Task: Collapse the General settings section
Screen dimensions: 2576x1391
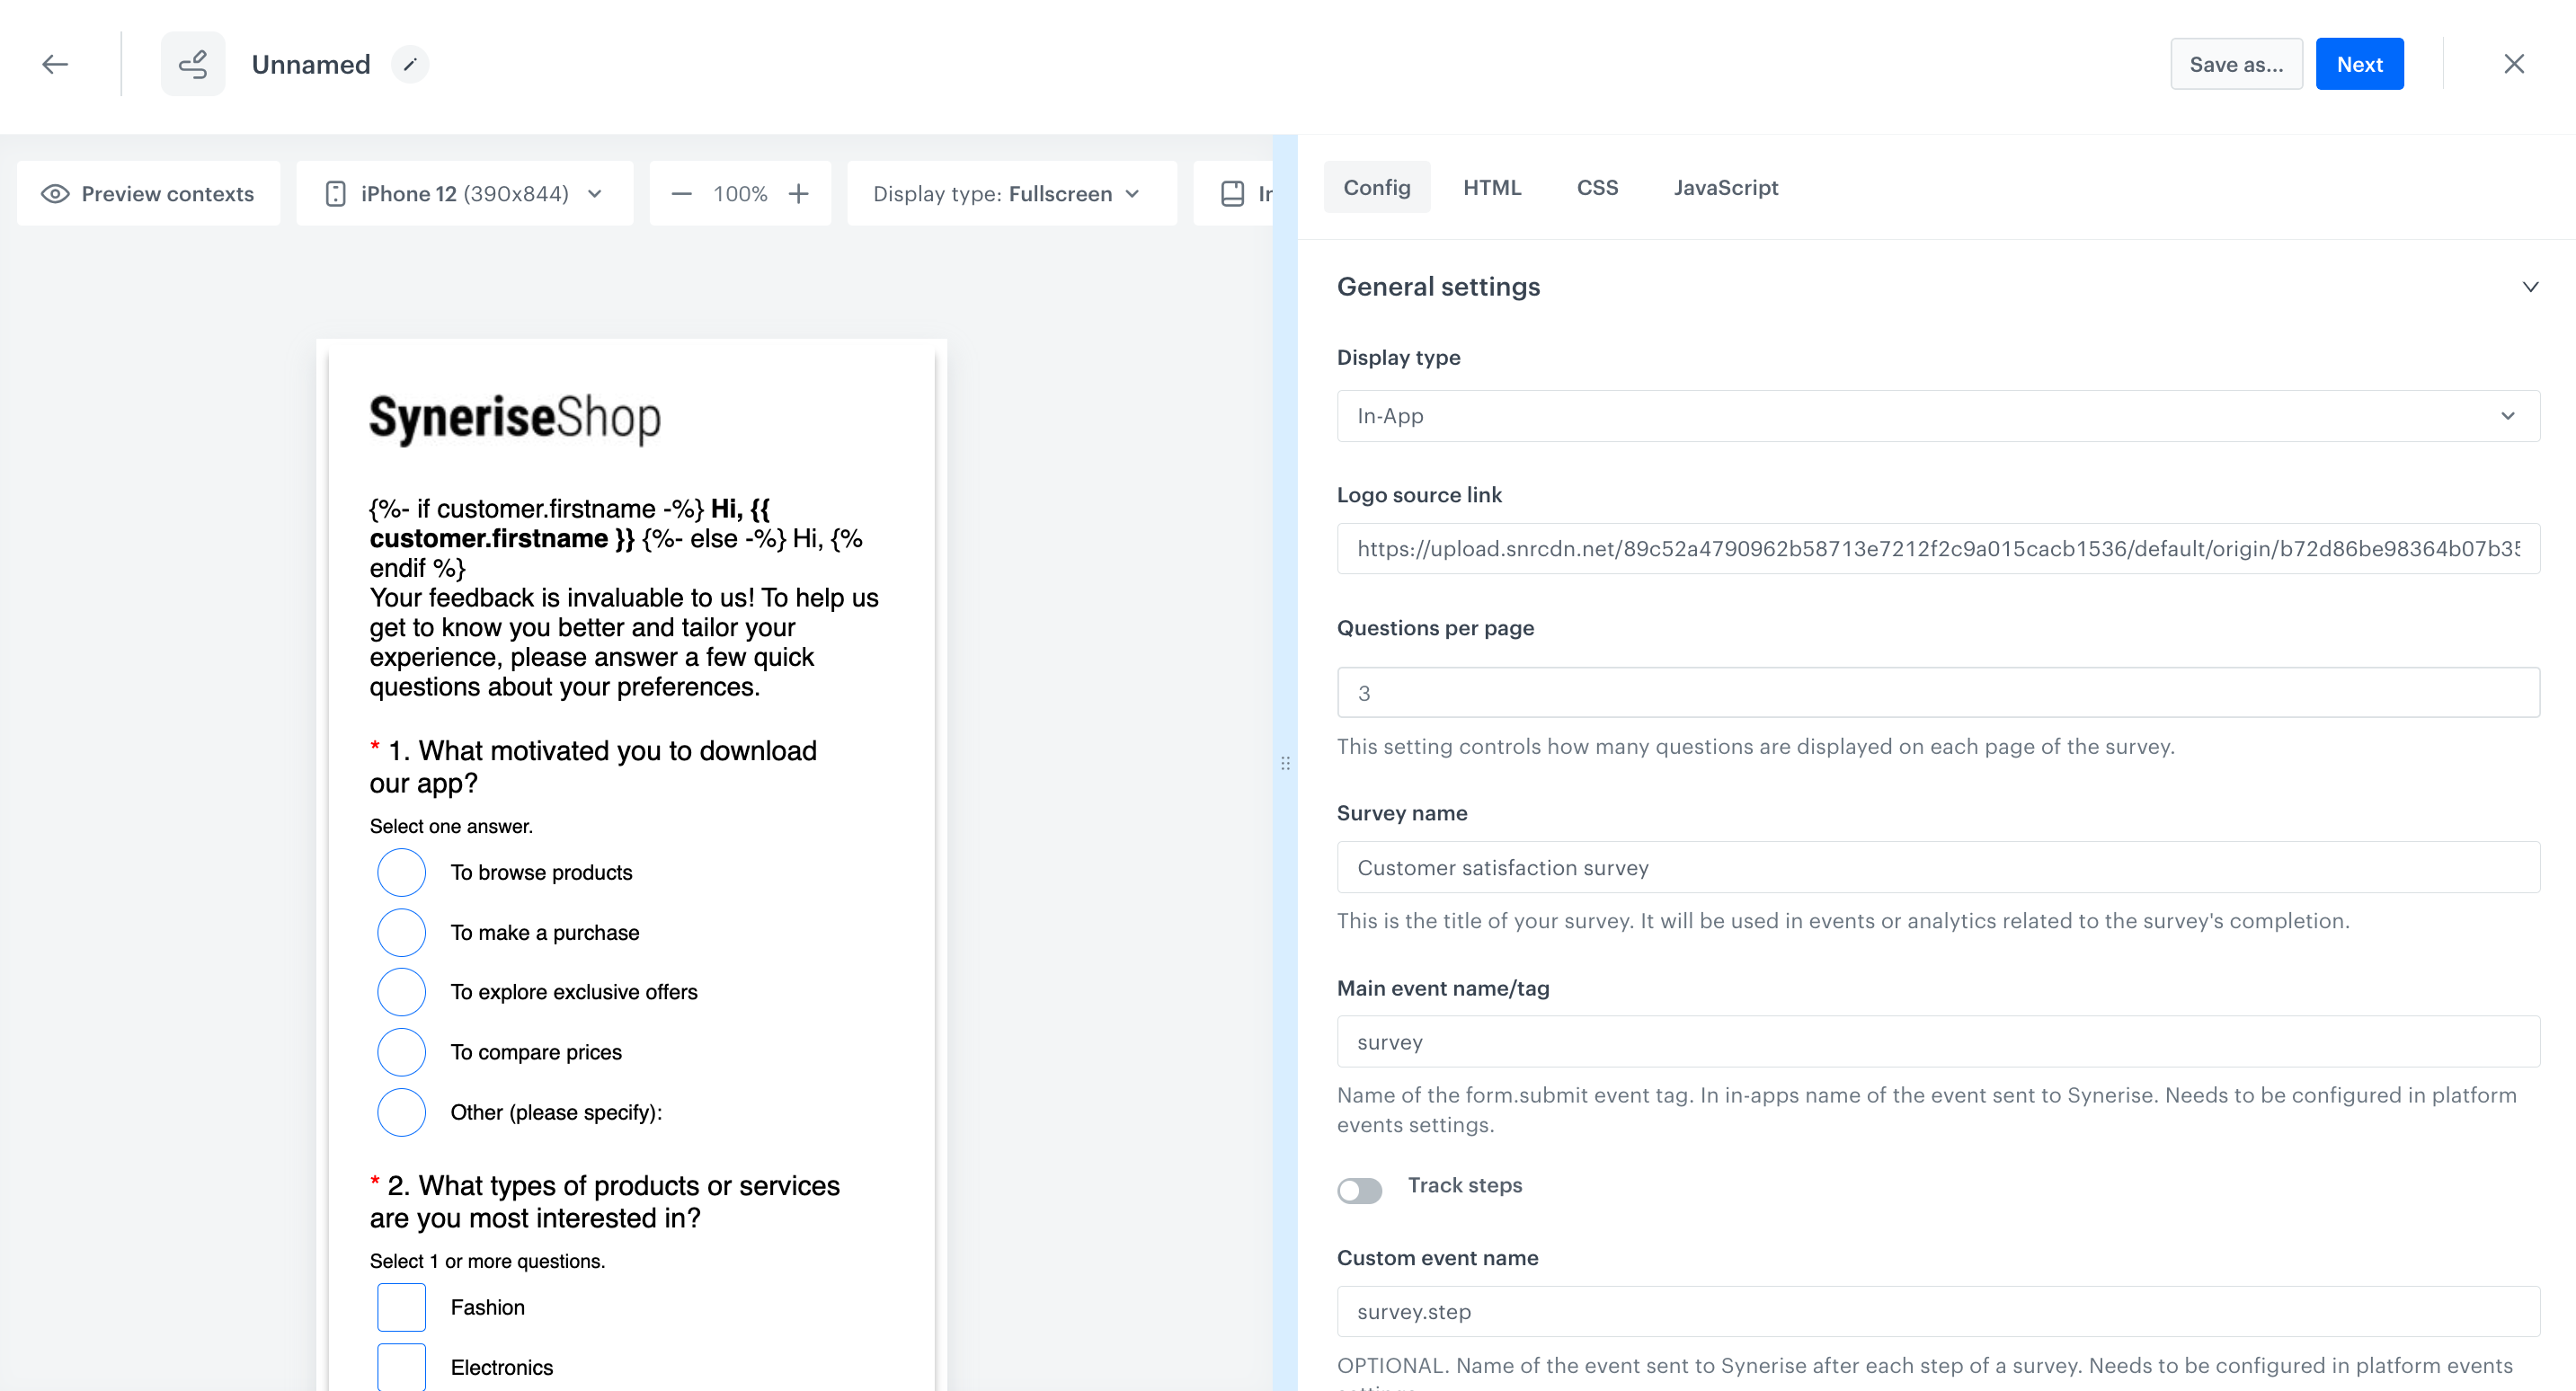Action: [2529, 287]
